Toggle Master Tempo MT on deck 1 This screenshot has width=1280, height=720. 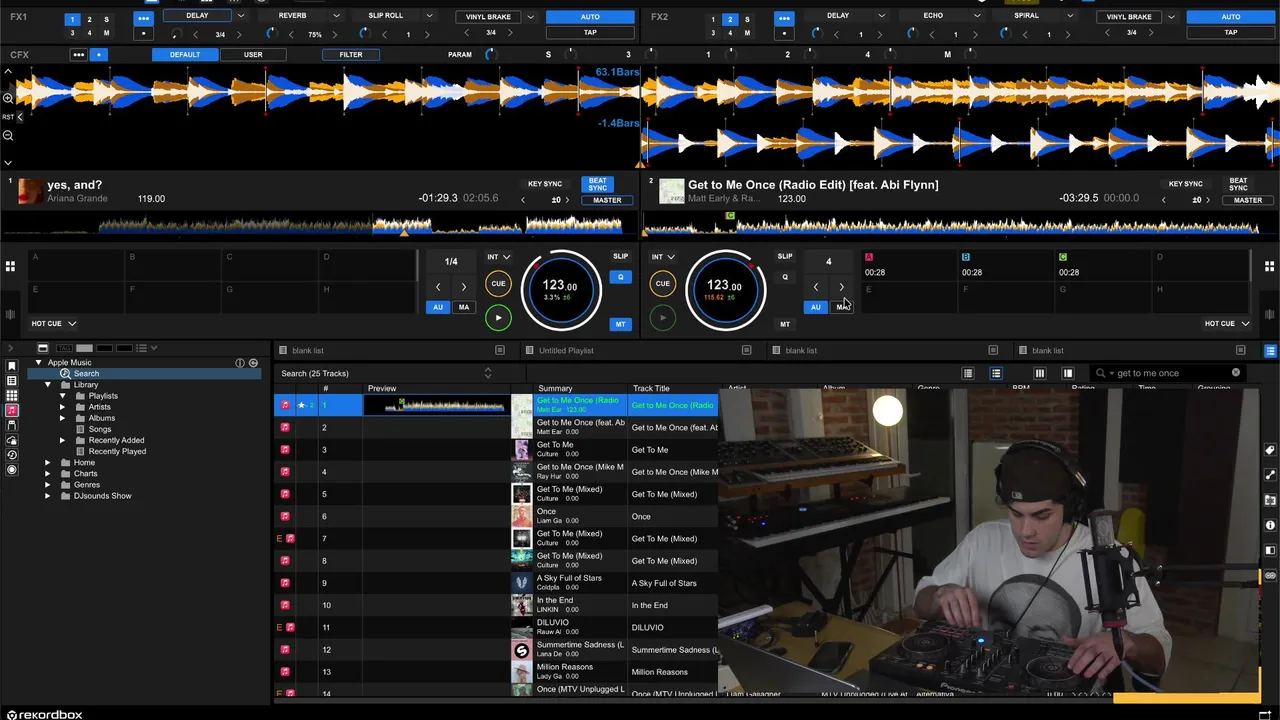pos(620,324)
